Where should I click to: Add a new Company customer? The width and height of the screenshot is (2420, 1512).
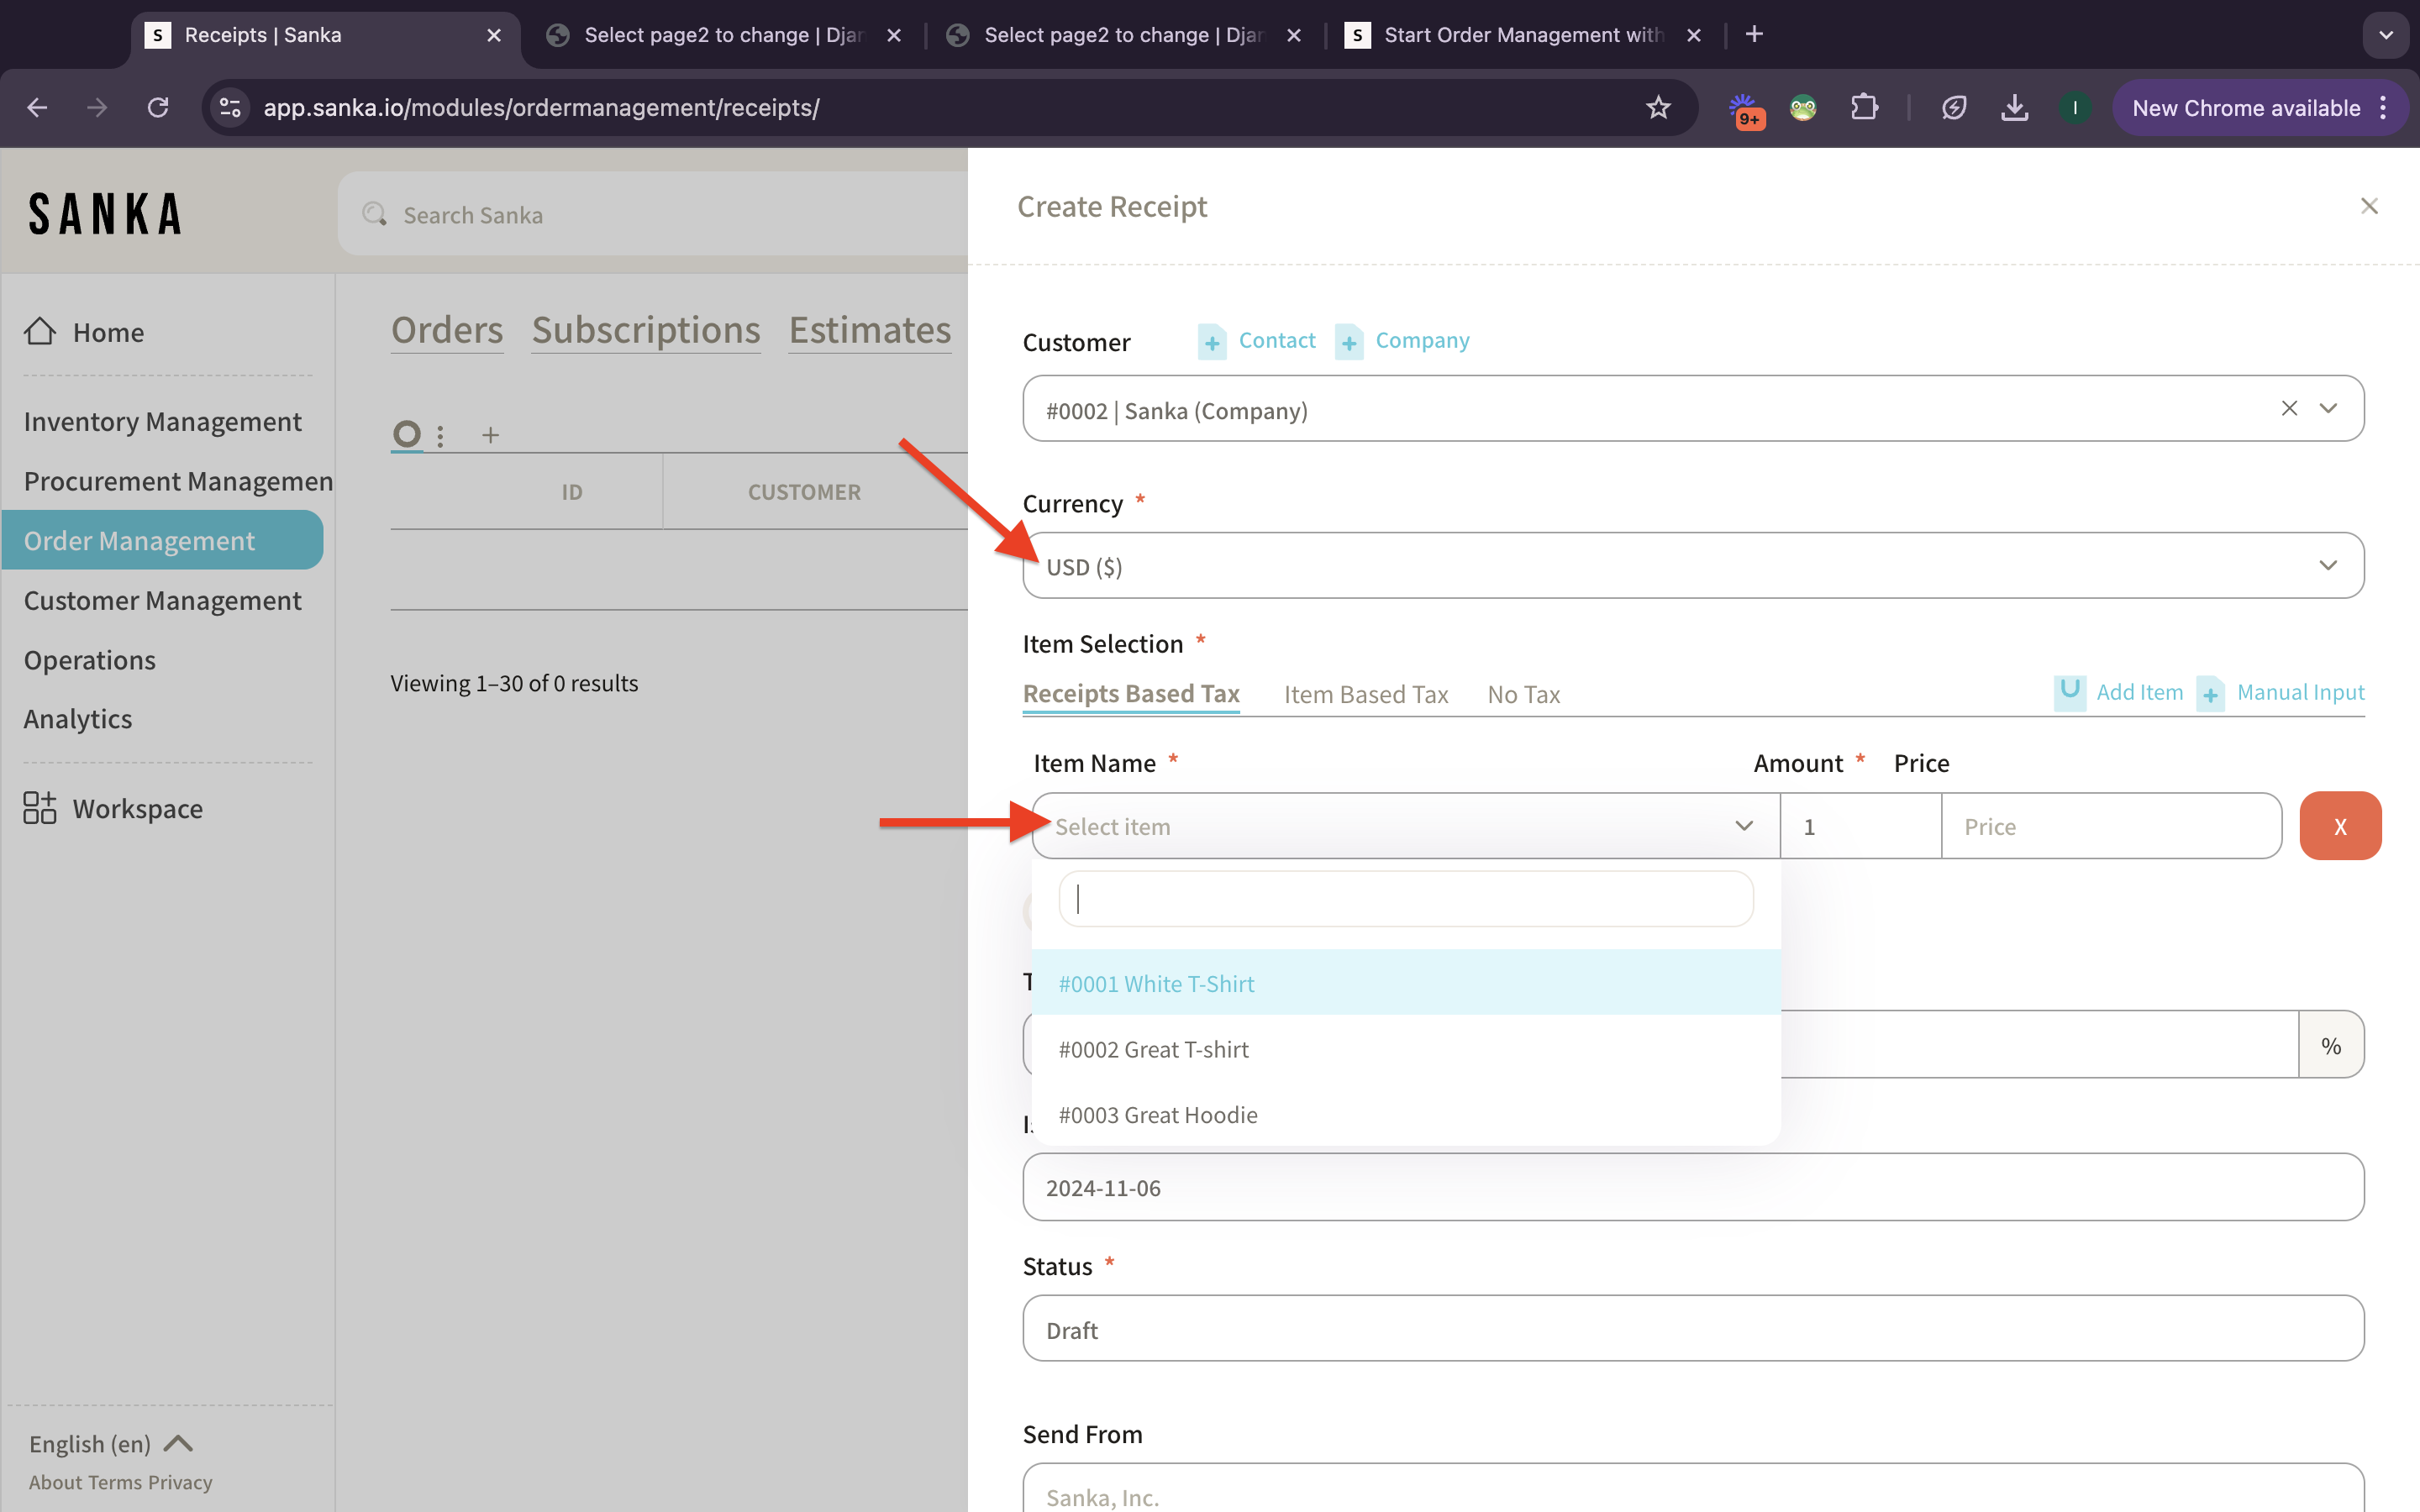point(1403,341)
